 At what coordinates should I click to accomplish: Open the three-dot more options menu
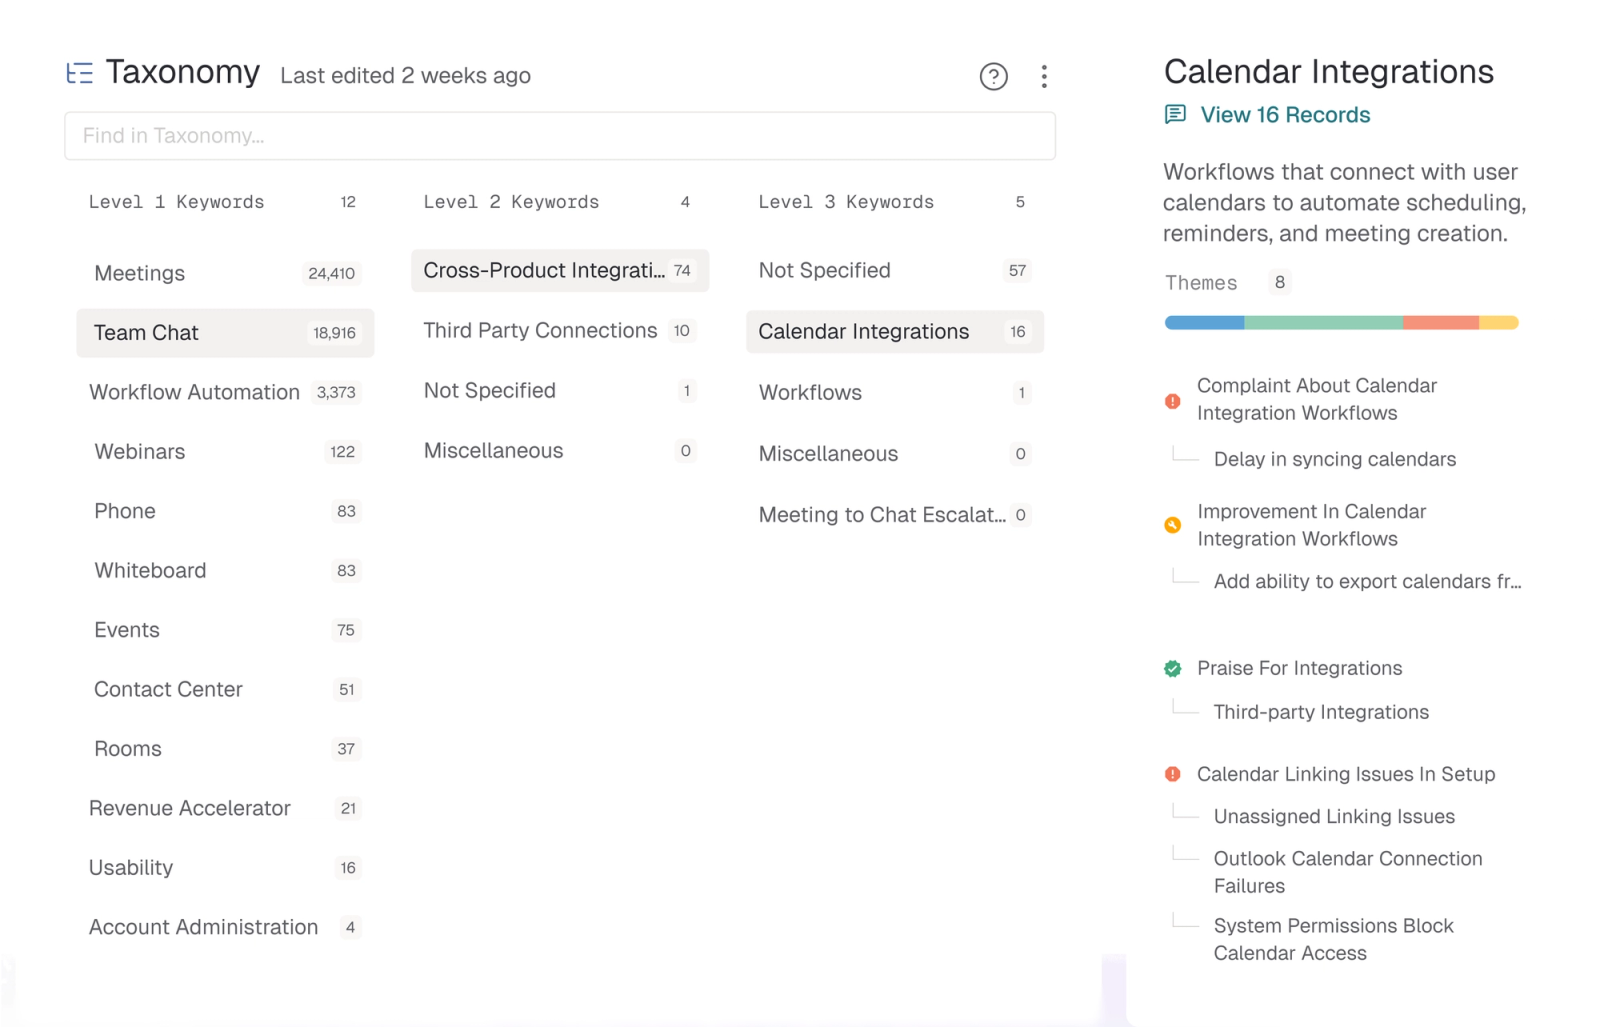click(1044, 76)
